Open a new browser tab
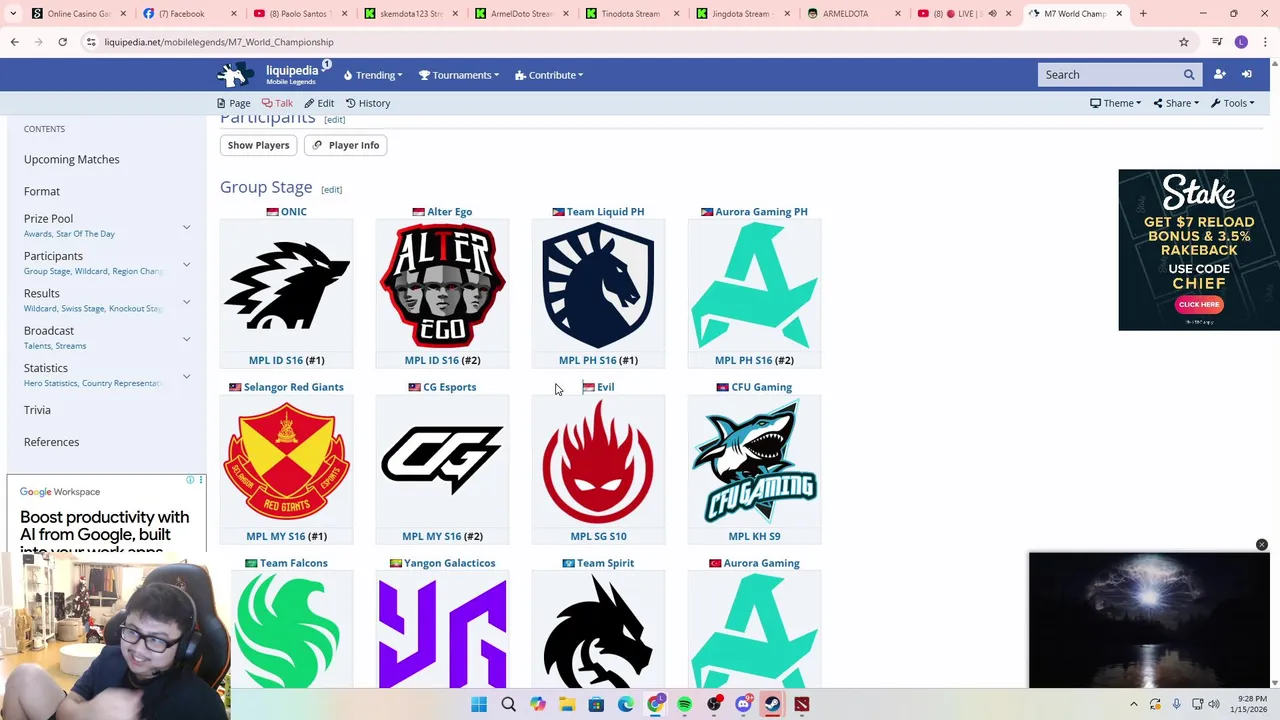Viewport: 1280px width, 720px height. pos(1143,14)
